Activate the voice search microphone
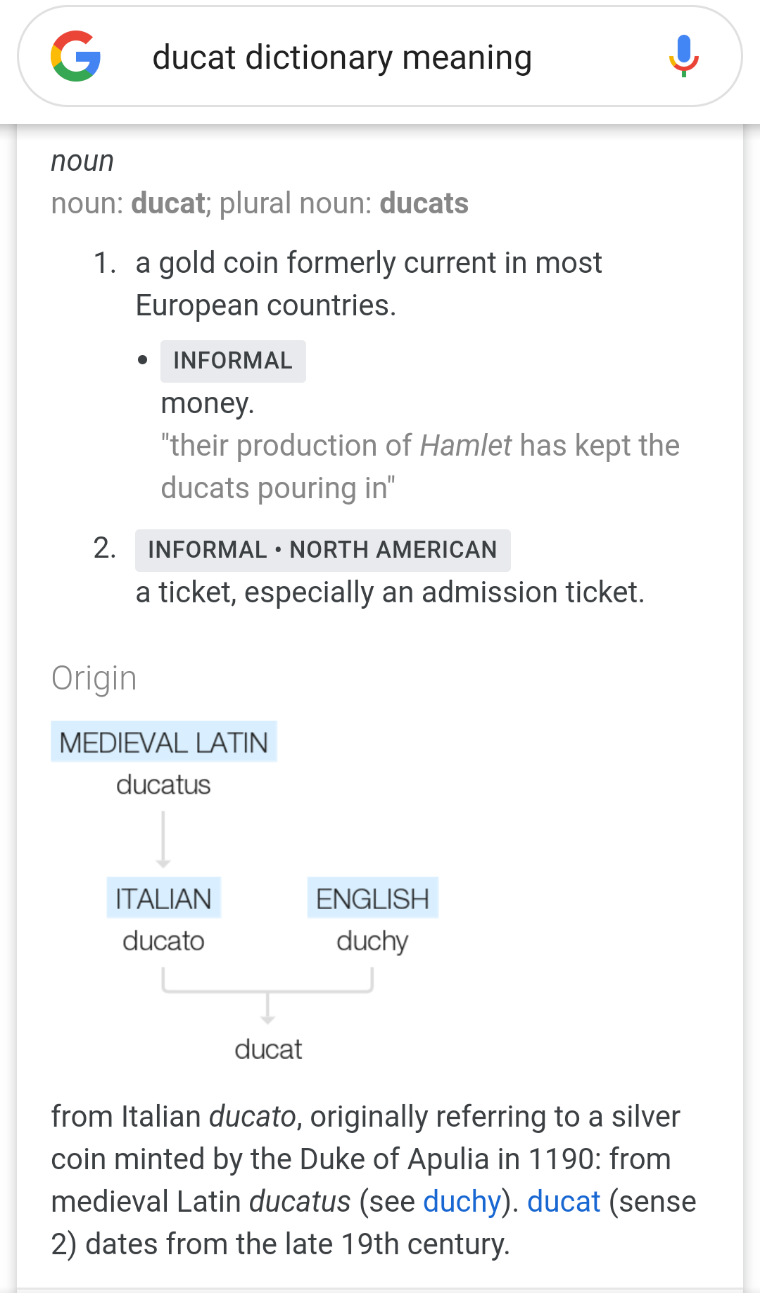 [x=684, y=57]
